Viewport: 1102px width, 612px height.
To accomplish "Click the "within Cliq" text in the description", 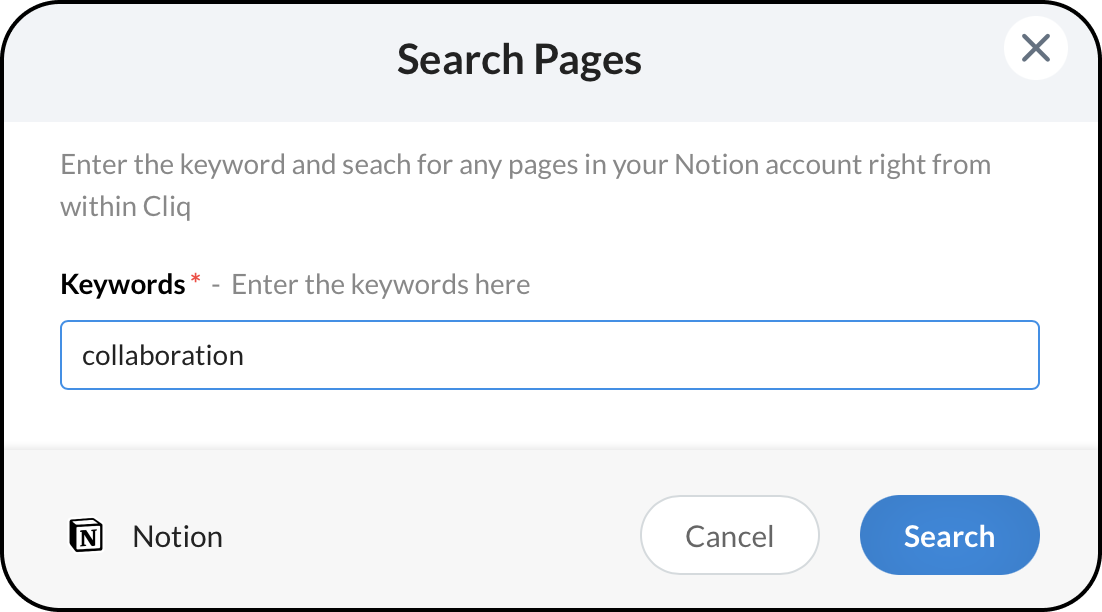I will pos(124,206).
